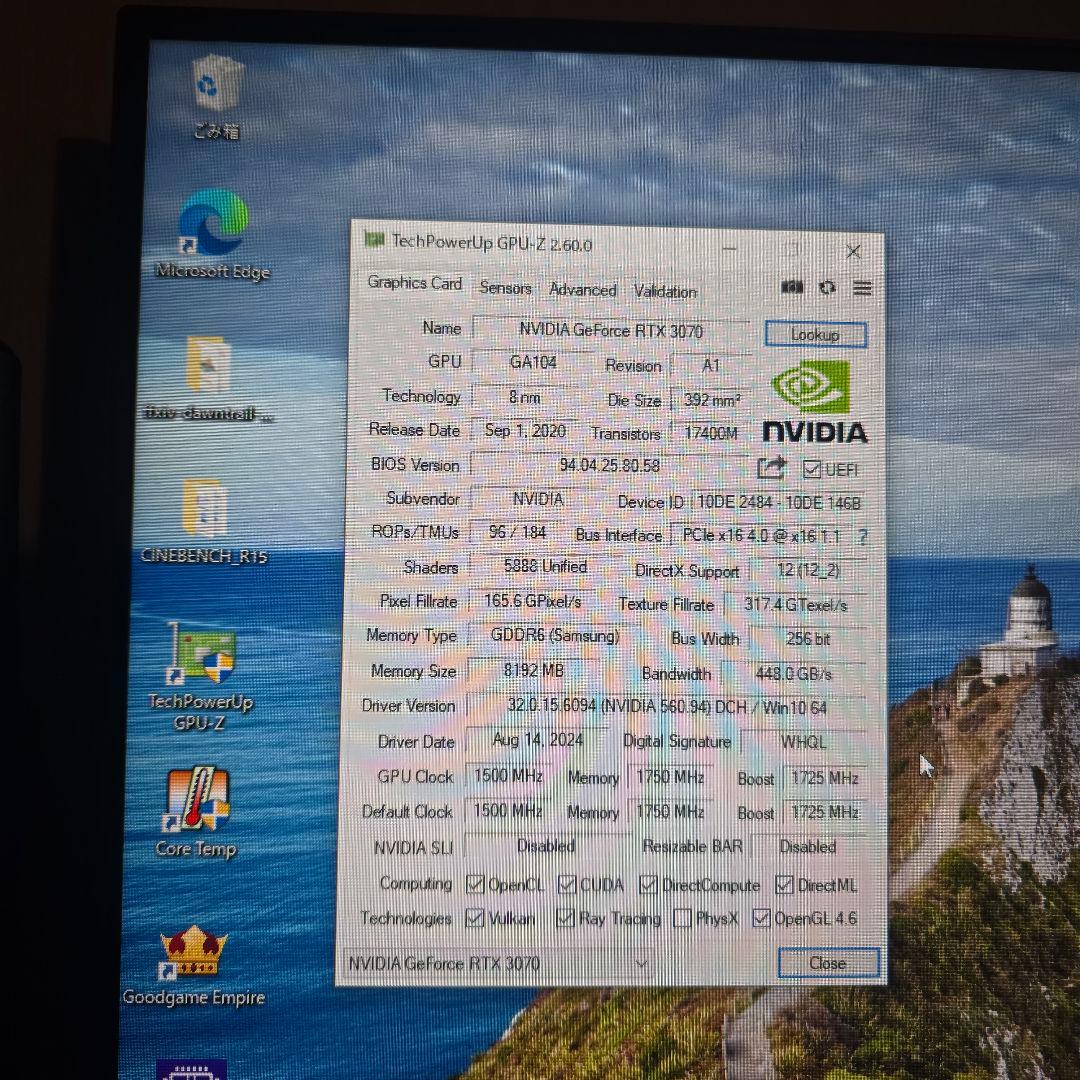Image resolution: width=1080 pixels, height=1080 pixels.
Task: Switch to the Graphics Card tab
Action: click(415, 282)
